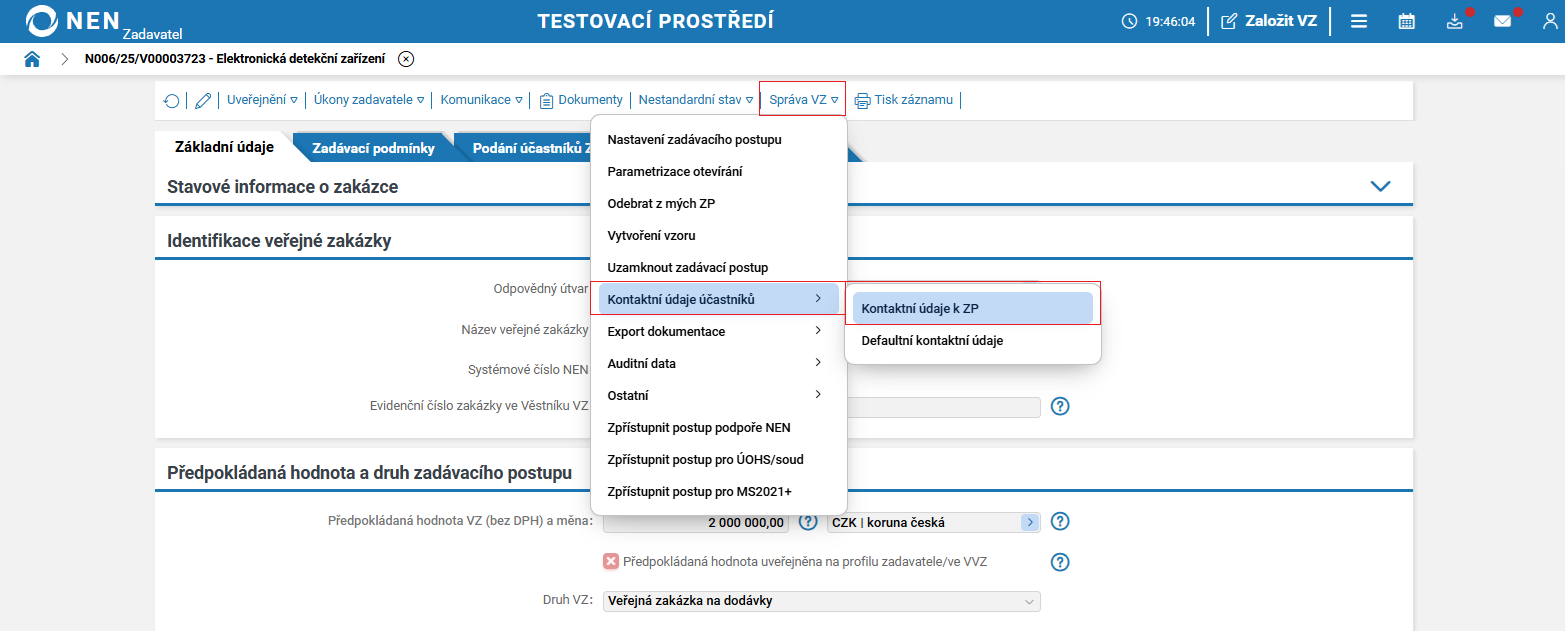Open the Druh VZ dropdown
Viewport: 1565px width, 631px height.
click(1029, 601)
